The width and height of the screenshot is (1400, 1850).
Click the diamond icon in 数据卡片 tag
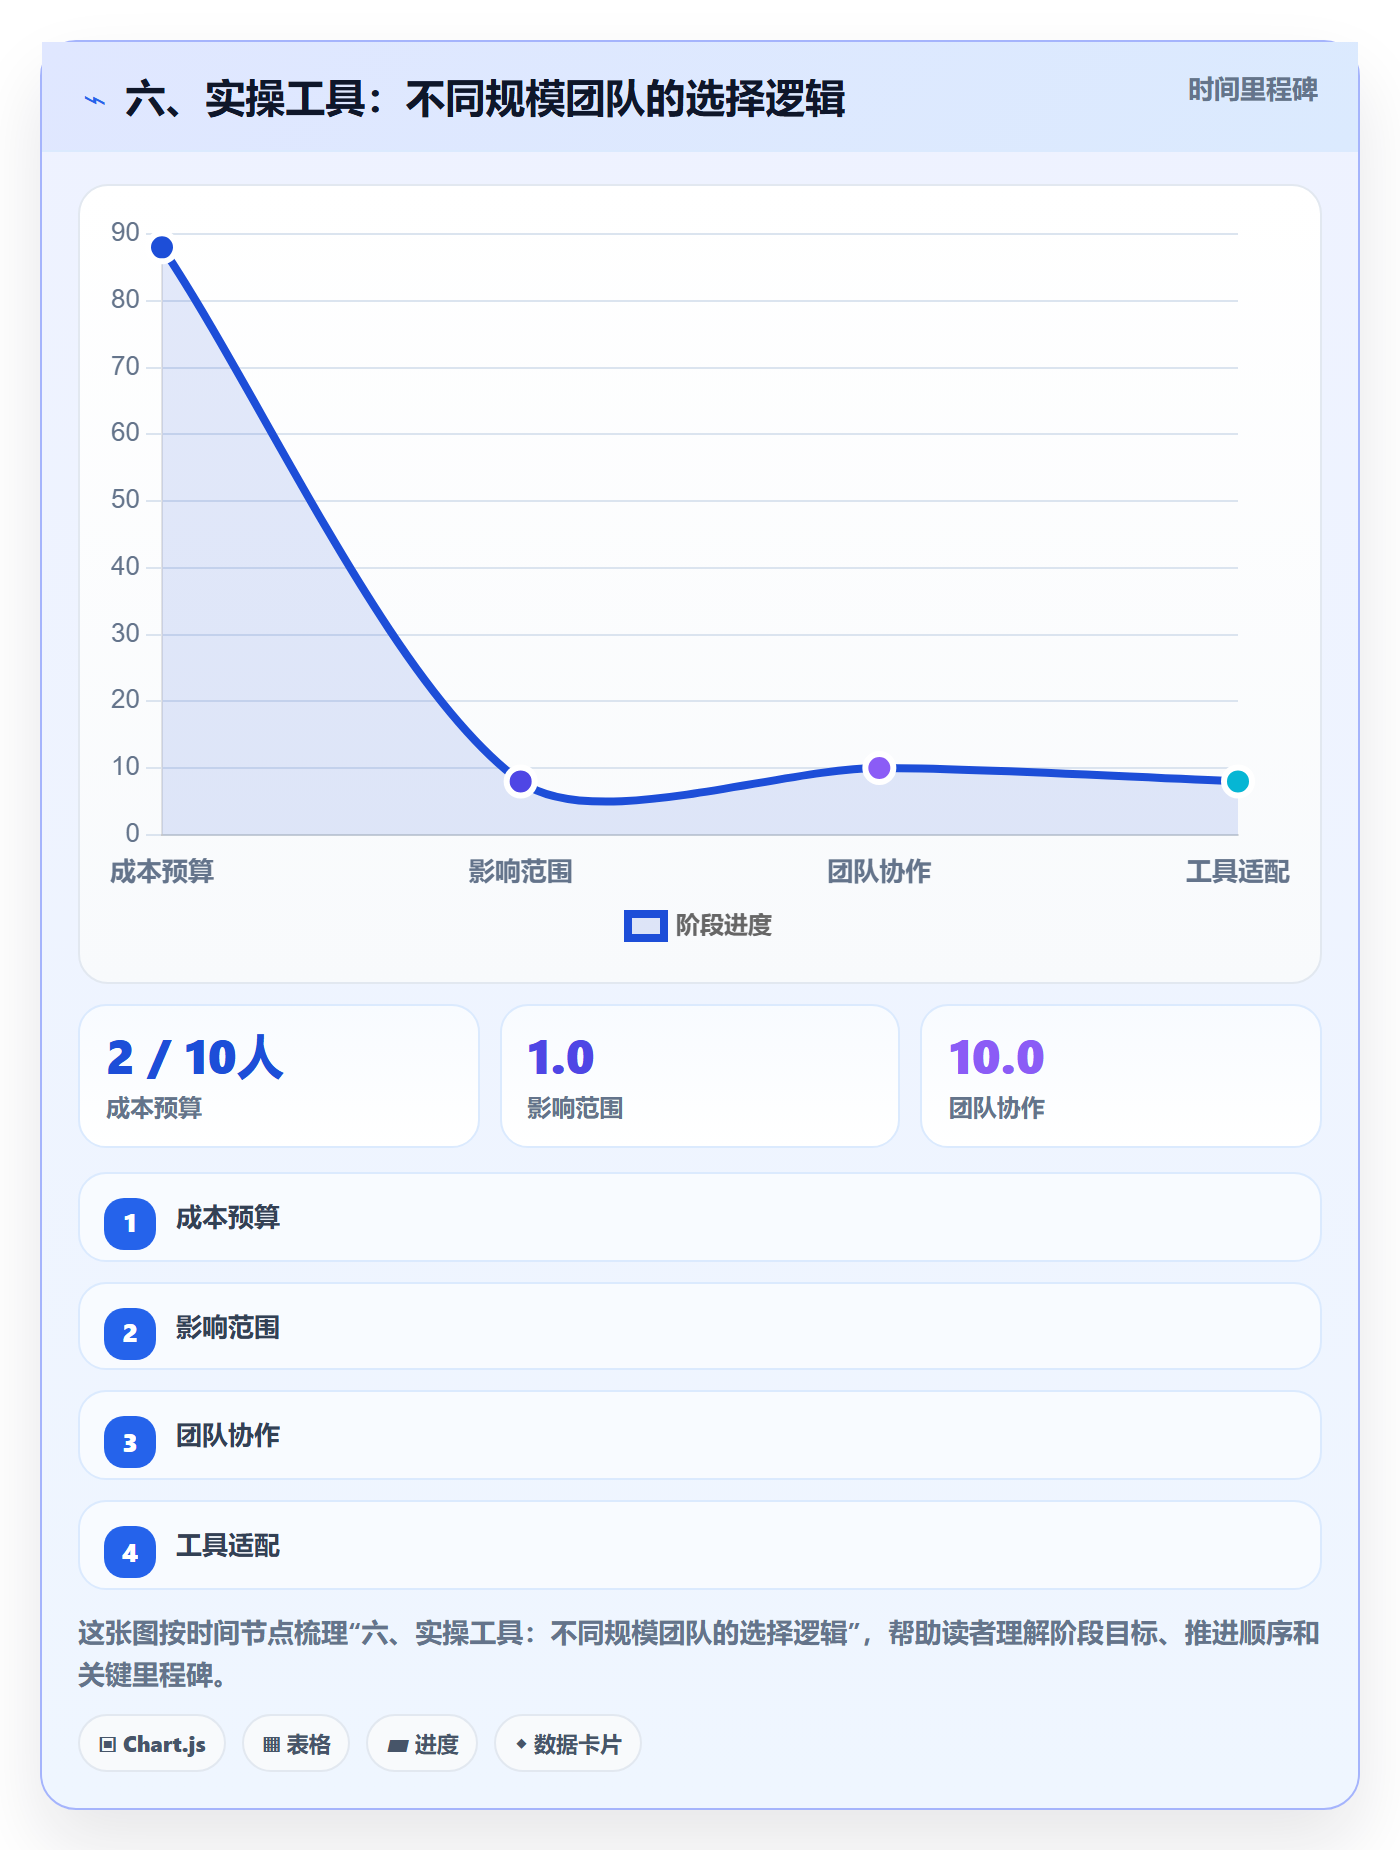pos(521,1744)
